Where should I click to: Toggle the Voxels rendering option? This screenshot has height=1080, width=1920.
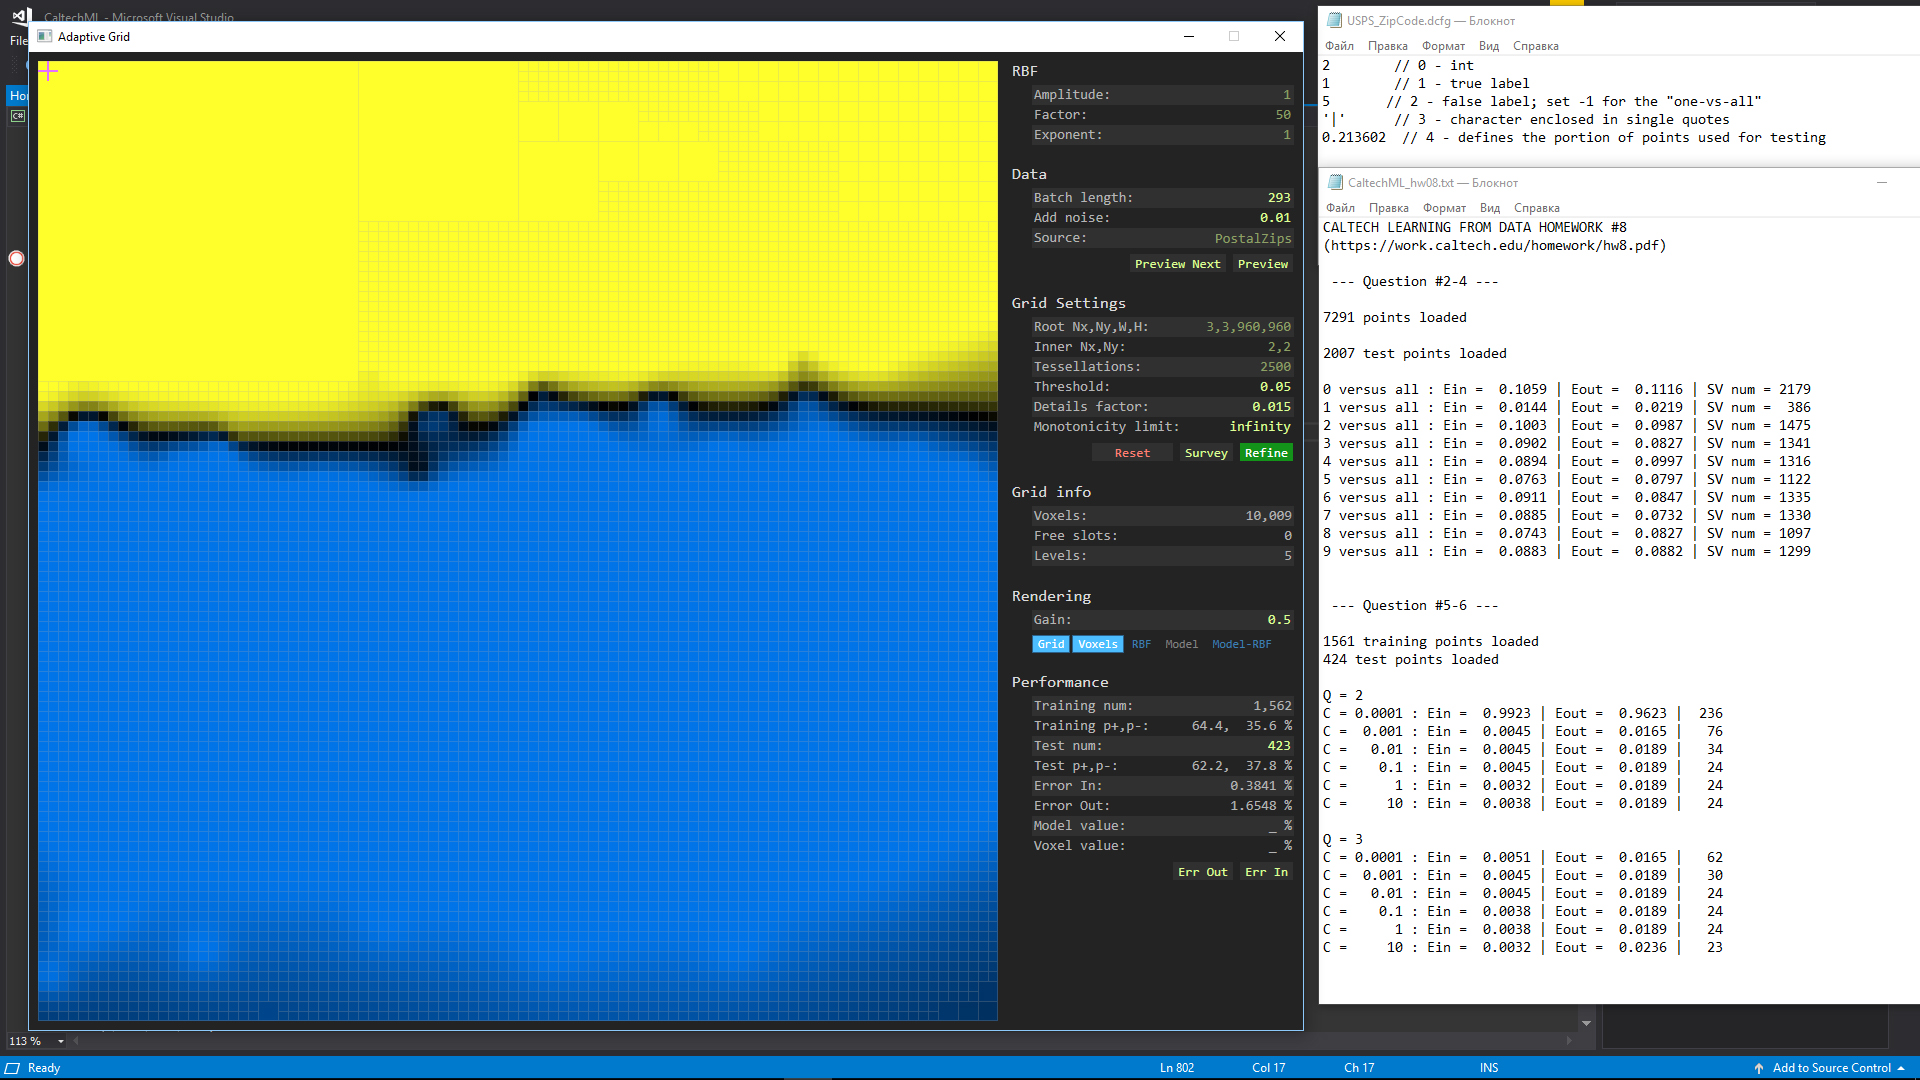(1097, 644)
